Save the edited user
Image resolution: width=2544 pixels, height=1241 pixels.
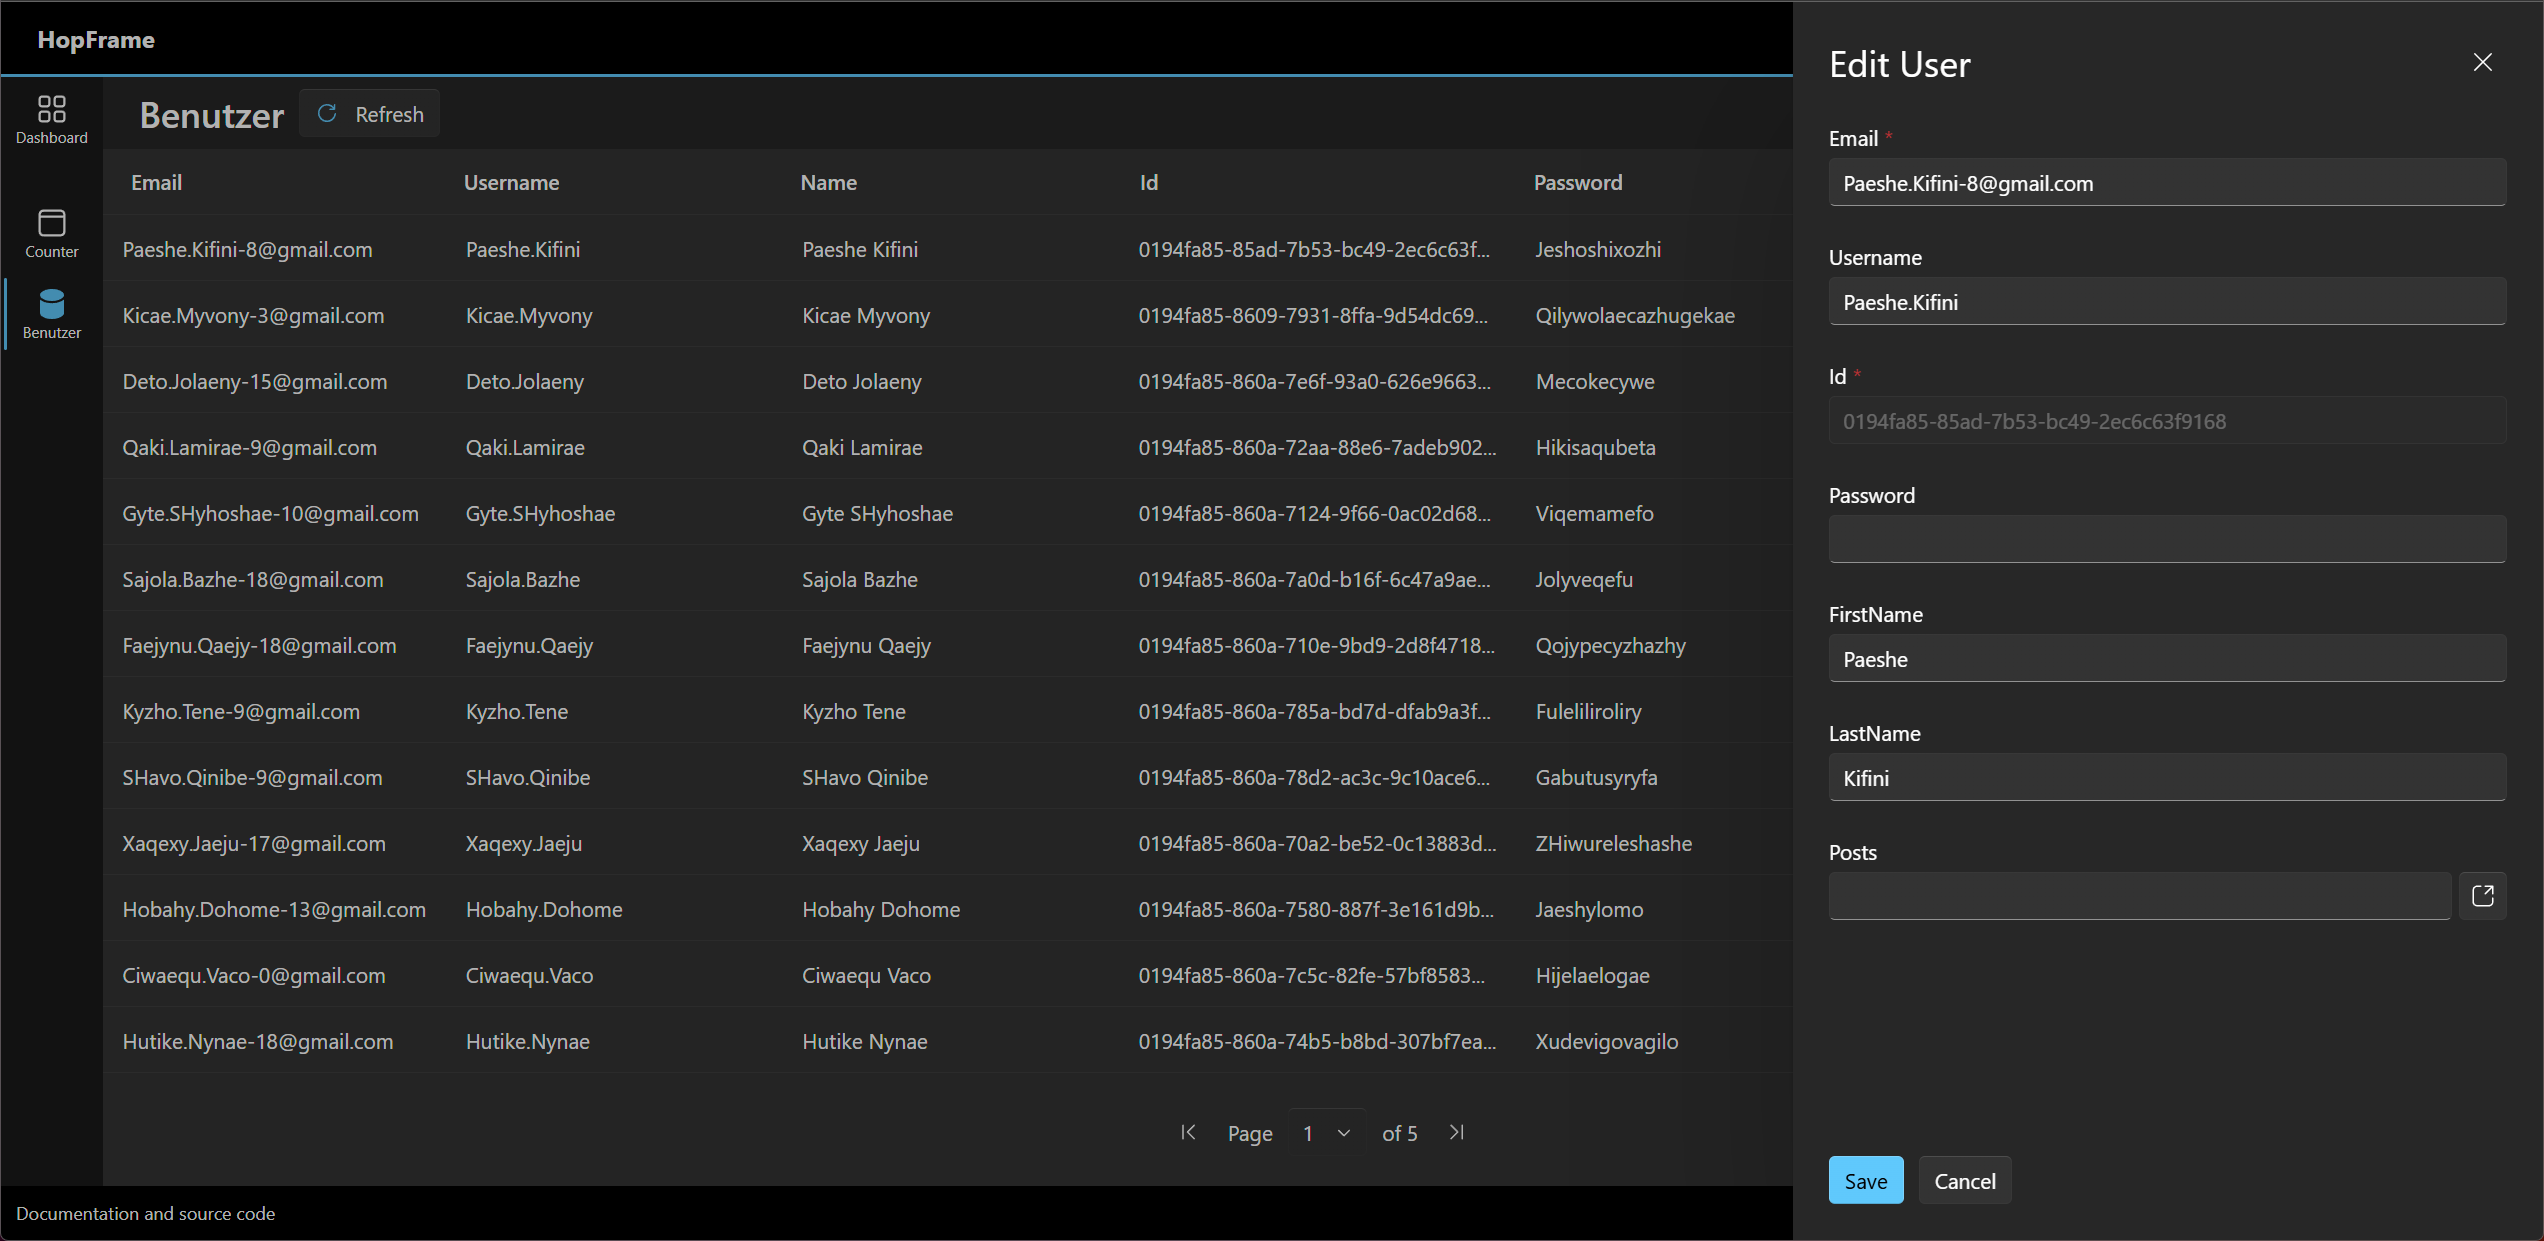(1865, 1181)
